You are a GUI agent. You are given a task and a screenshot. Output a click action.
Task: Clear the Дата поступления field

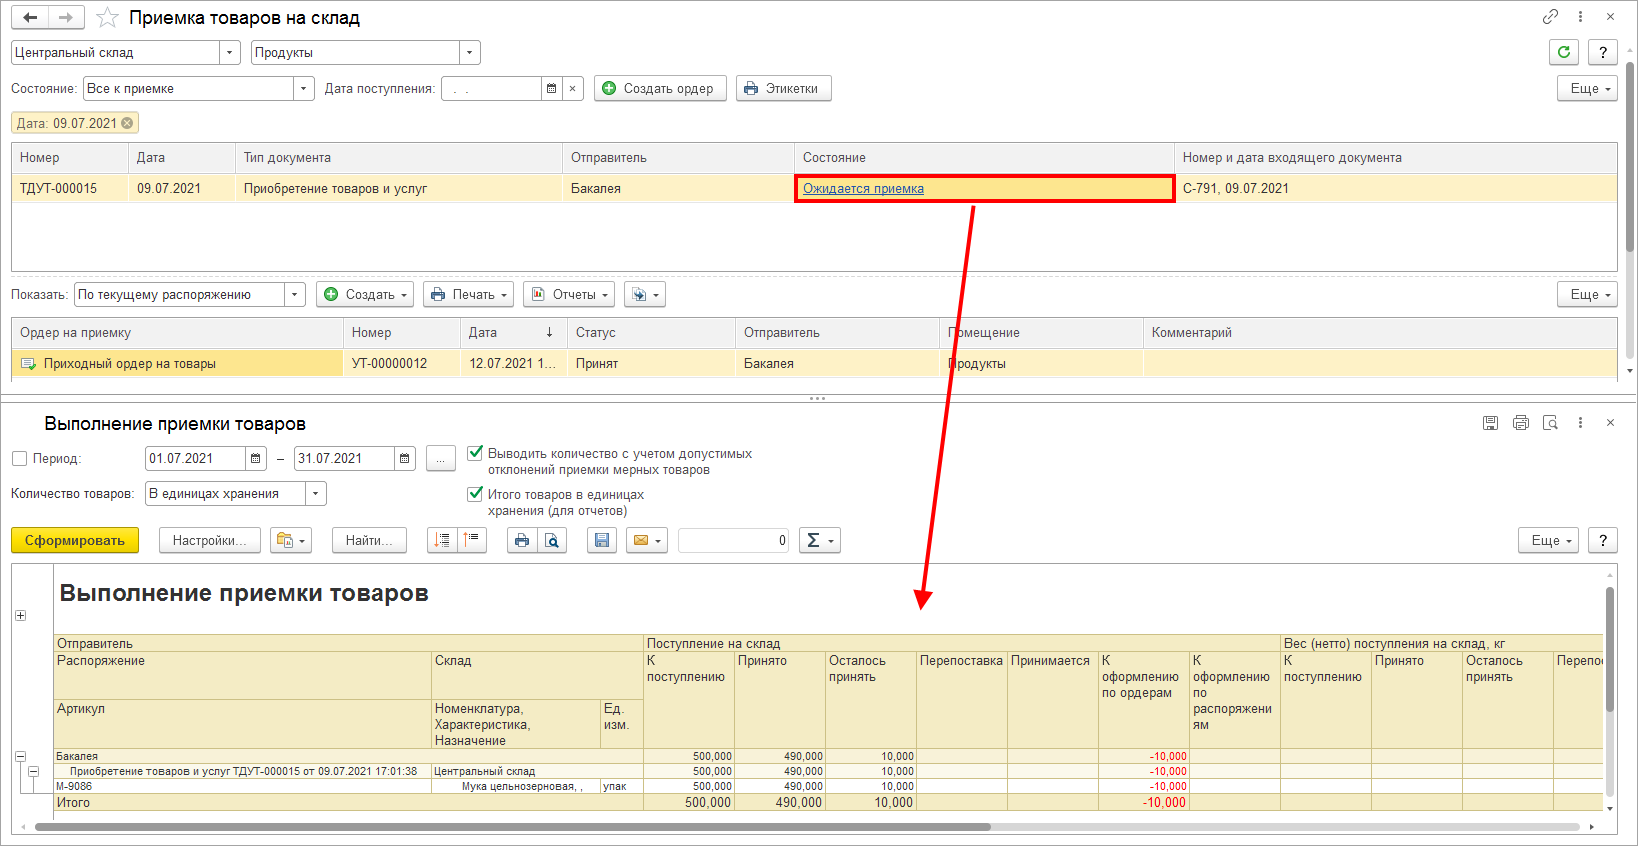(572, 88)
